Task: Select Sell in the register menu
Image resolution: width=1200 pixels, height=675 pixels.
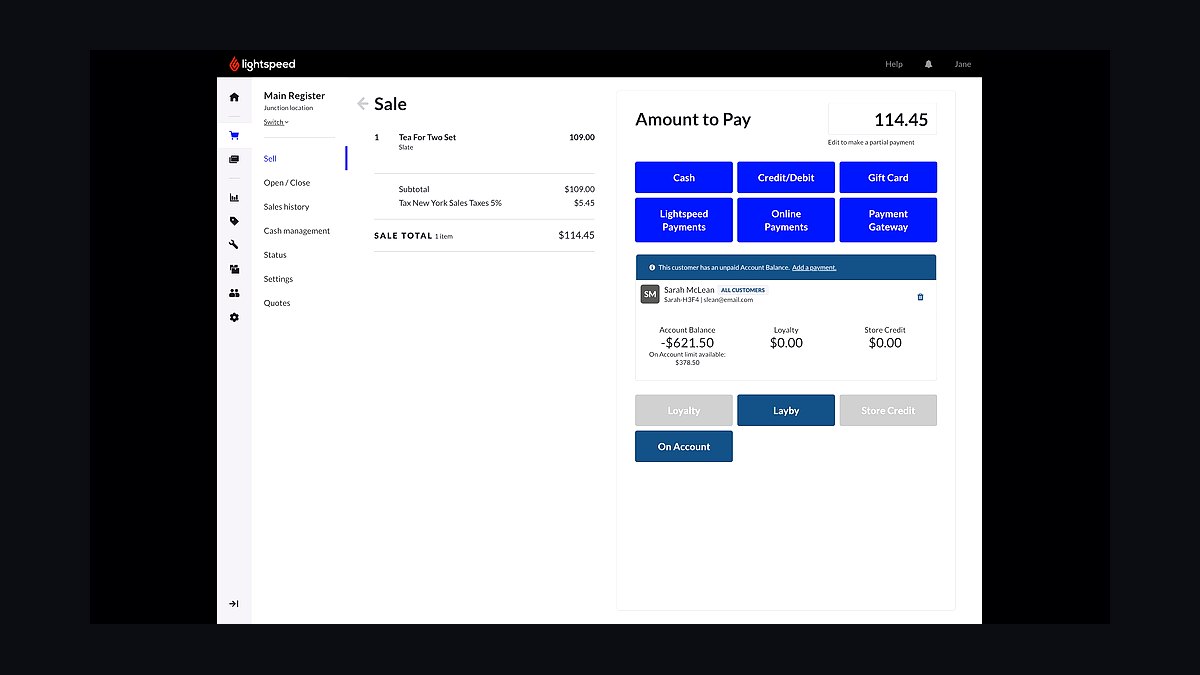Action: point(270,159)
